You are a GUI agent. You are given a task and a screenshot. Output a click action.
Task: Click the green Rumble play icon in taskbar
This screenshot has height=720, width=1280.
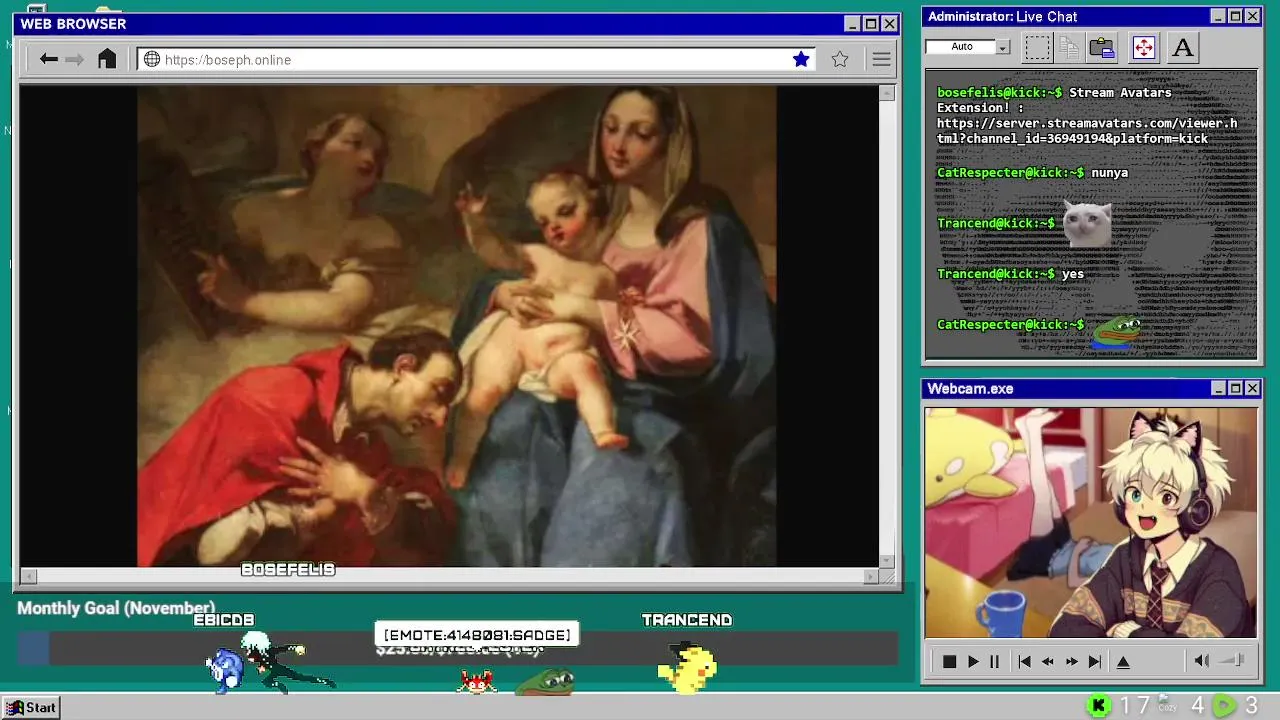click(x=1224, y=706)
